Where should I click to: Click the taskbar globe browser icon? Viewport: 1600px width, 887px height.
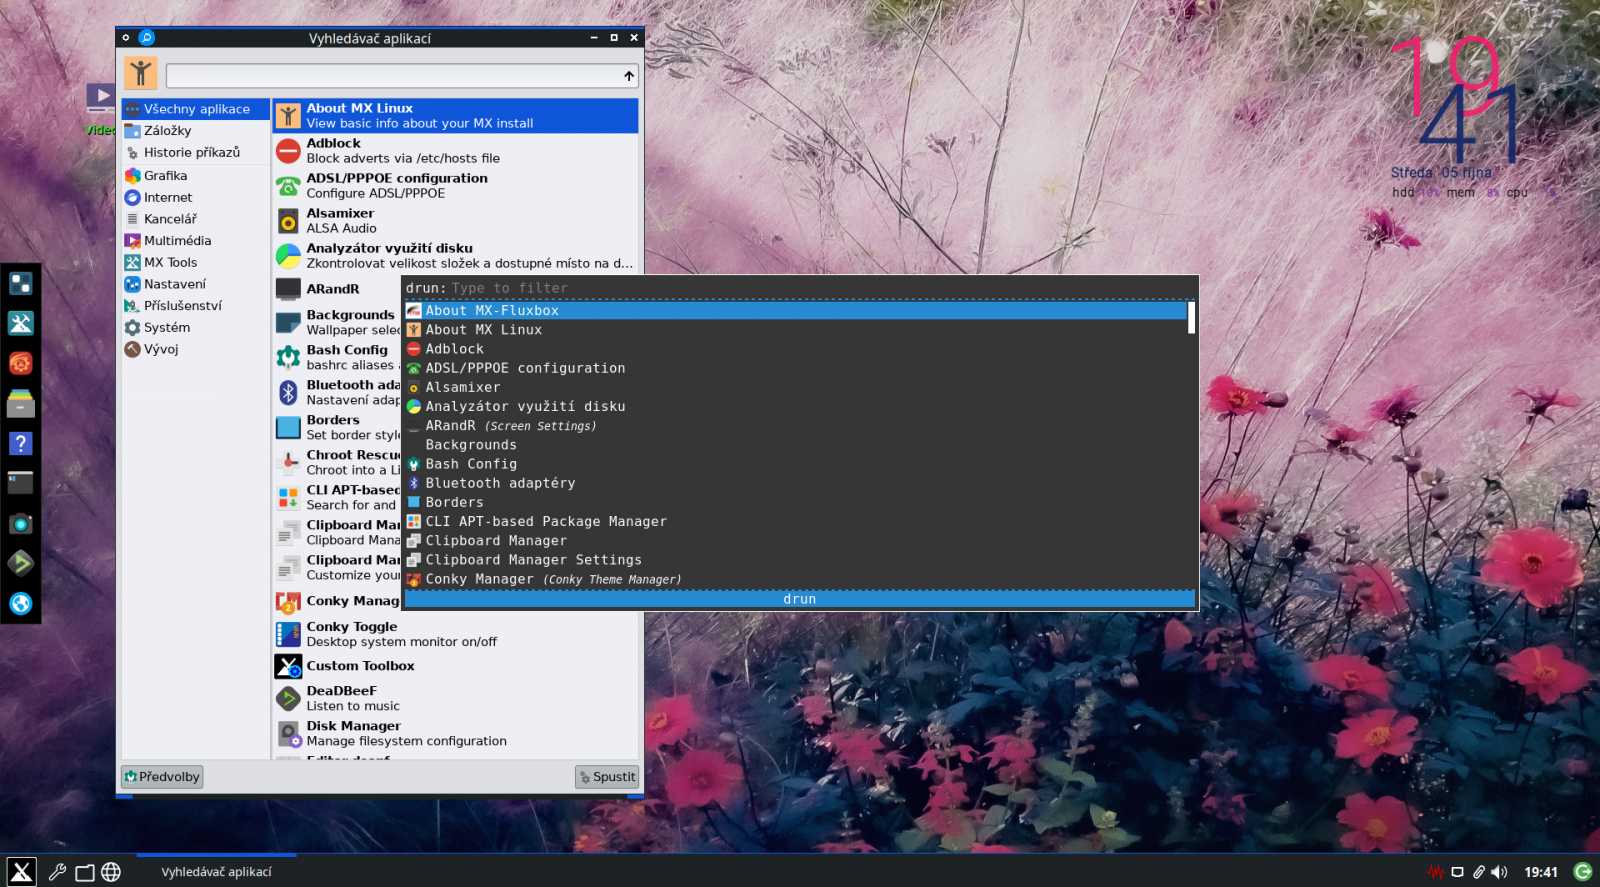(x=111, y=872)
